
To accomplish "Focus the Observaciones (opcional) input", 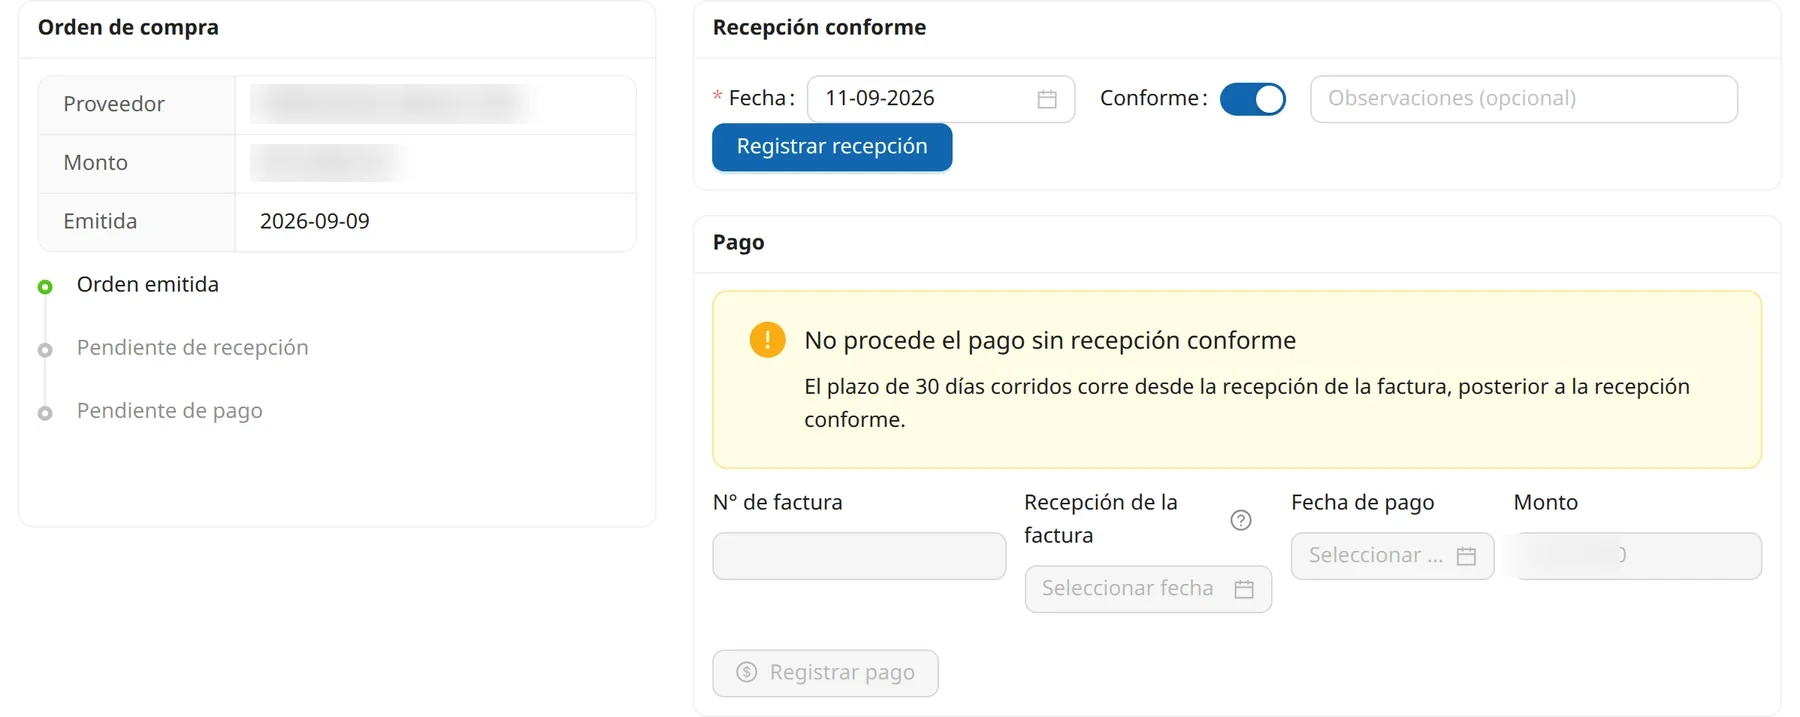I will tap(1524, 99).
